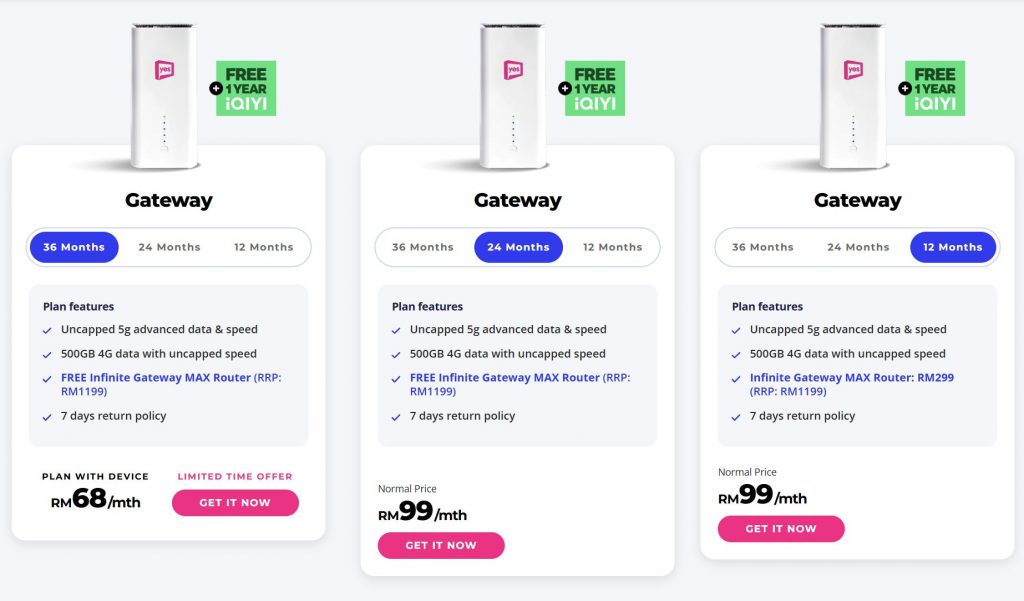Viewport: 1024px width, 601px height.
Task: Click the router image on the right card
Action: [853, 95]
